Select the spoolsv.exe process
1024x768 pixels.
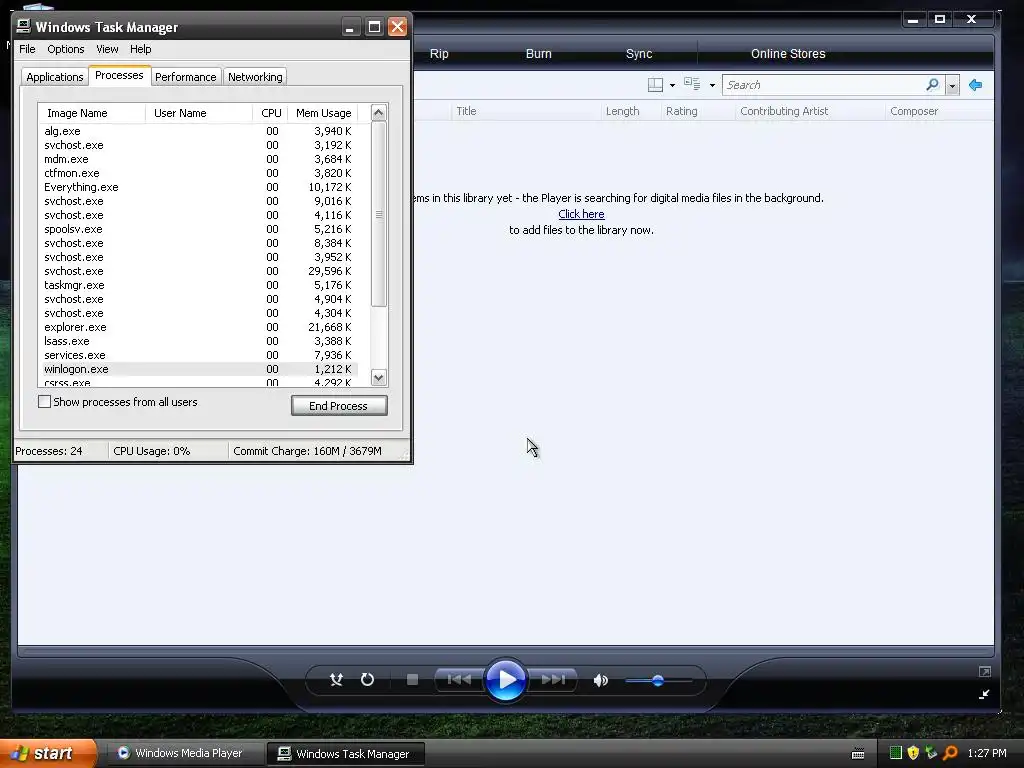tap(198, 229)
